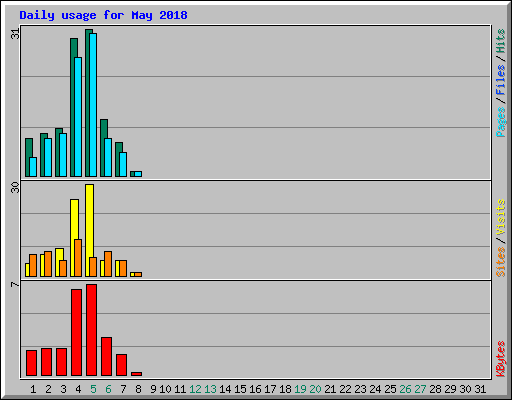Click the cyan Pages bar for day 4

click(78, 117)
